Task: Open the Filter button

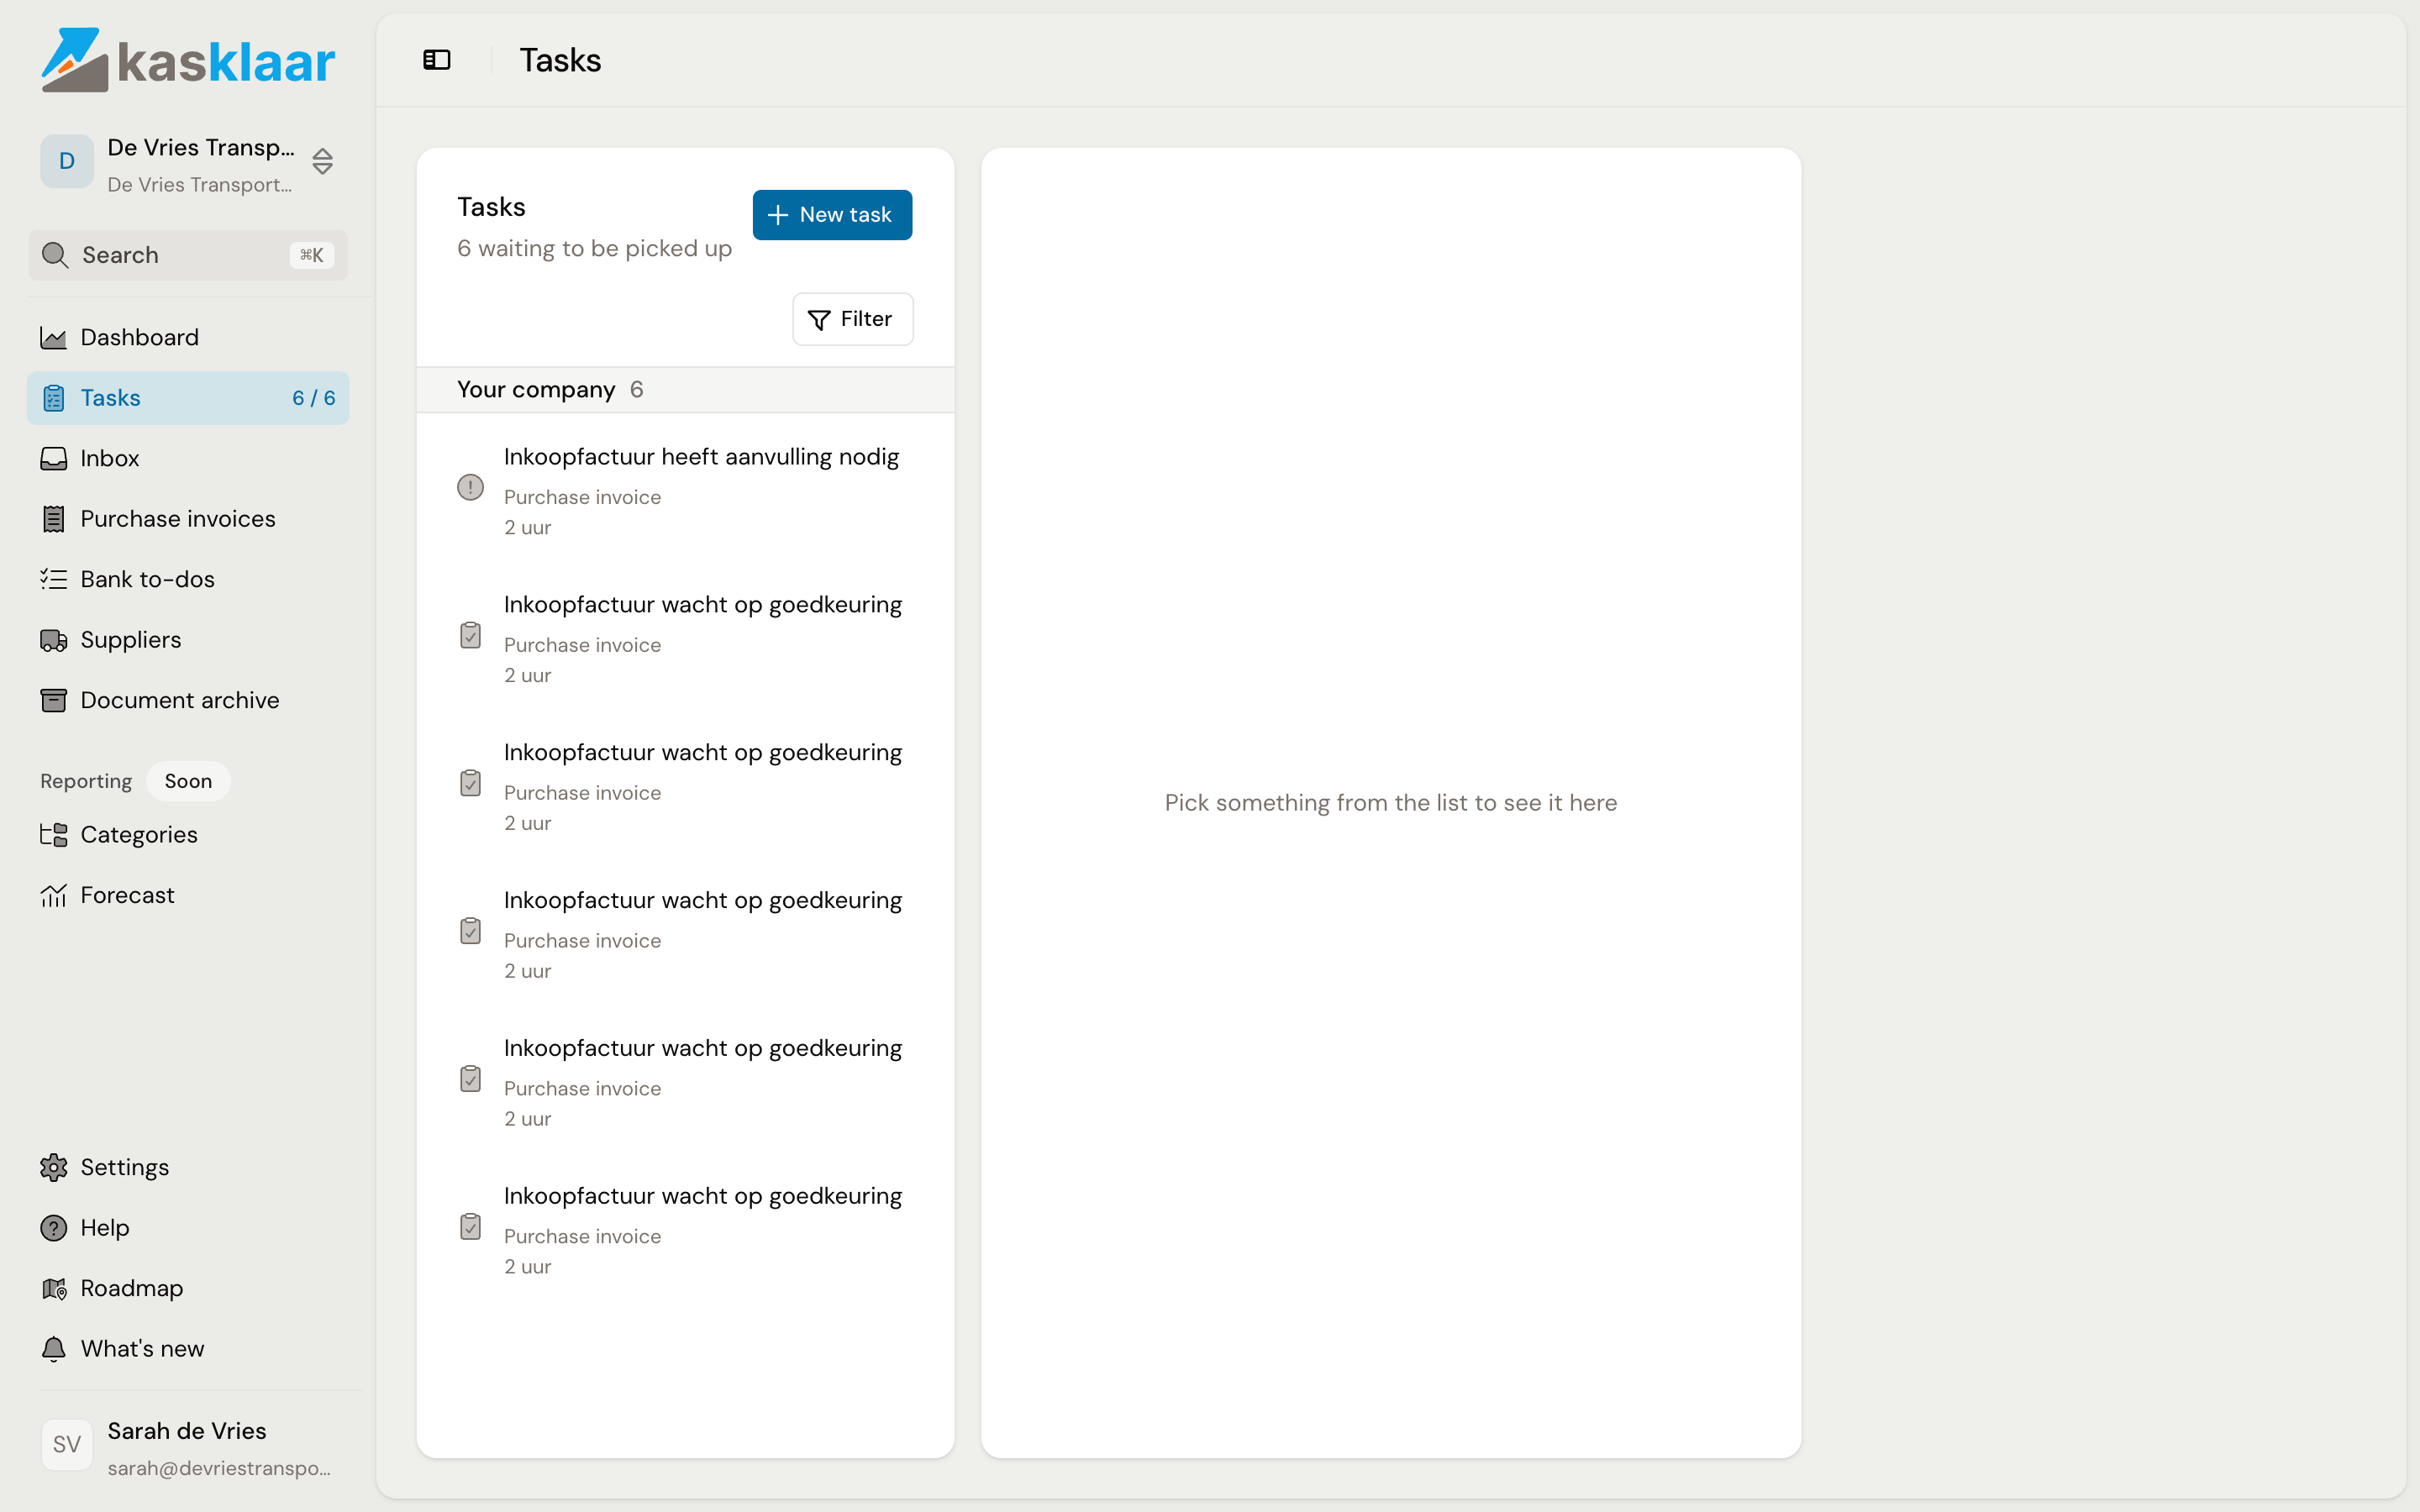Action: [x=852, y=319]
